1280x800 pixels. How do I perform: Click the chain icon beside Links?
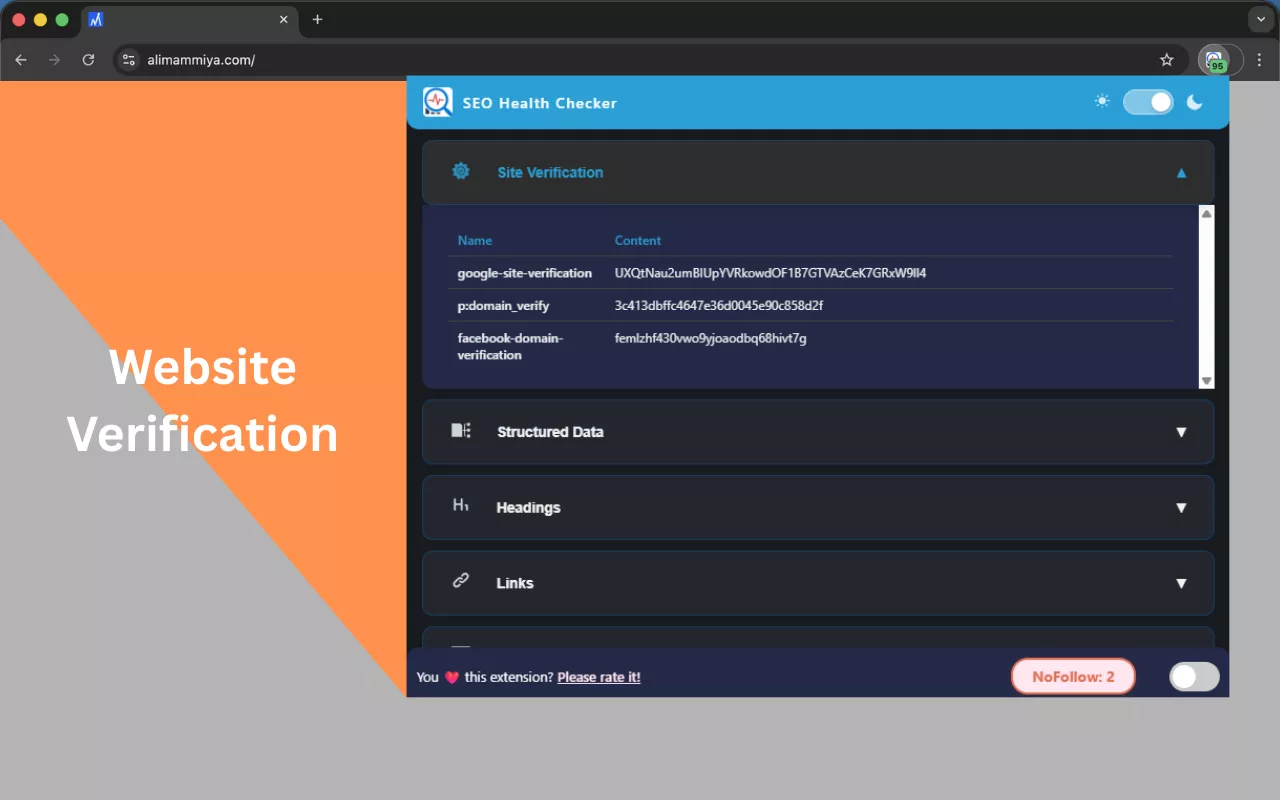click(460, 582)
